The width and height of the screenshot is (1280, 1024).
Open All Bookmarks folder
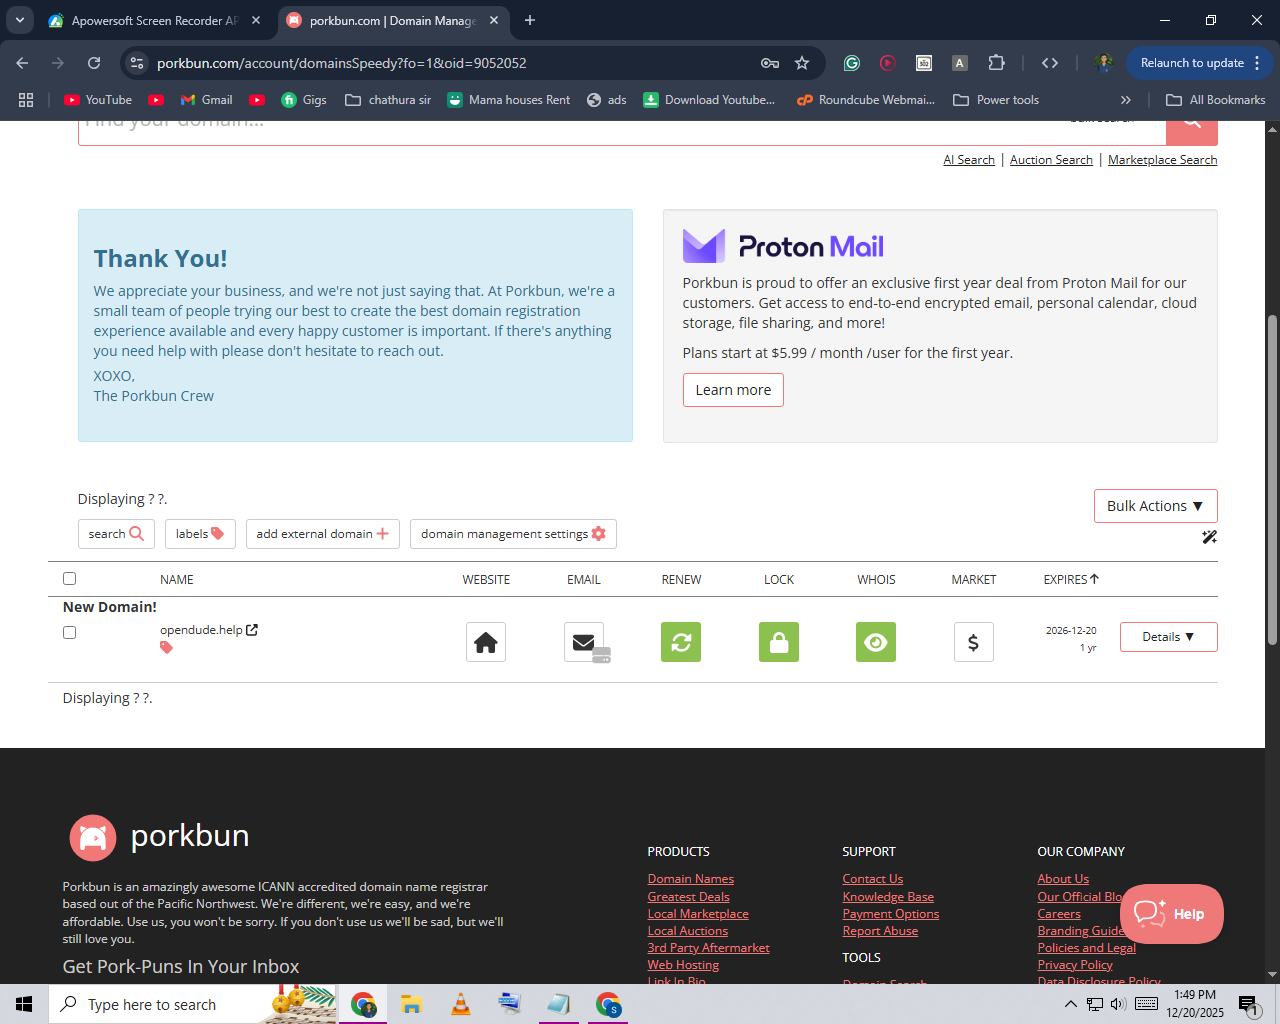1216,100
